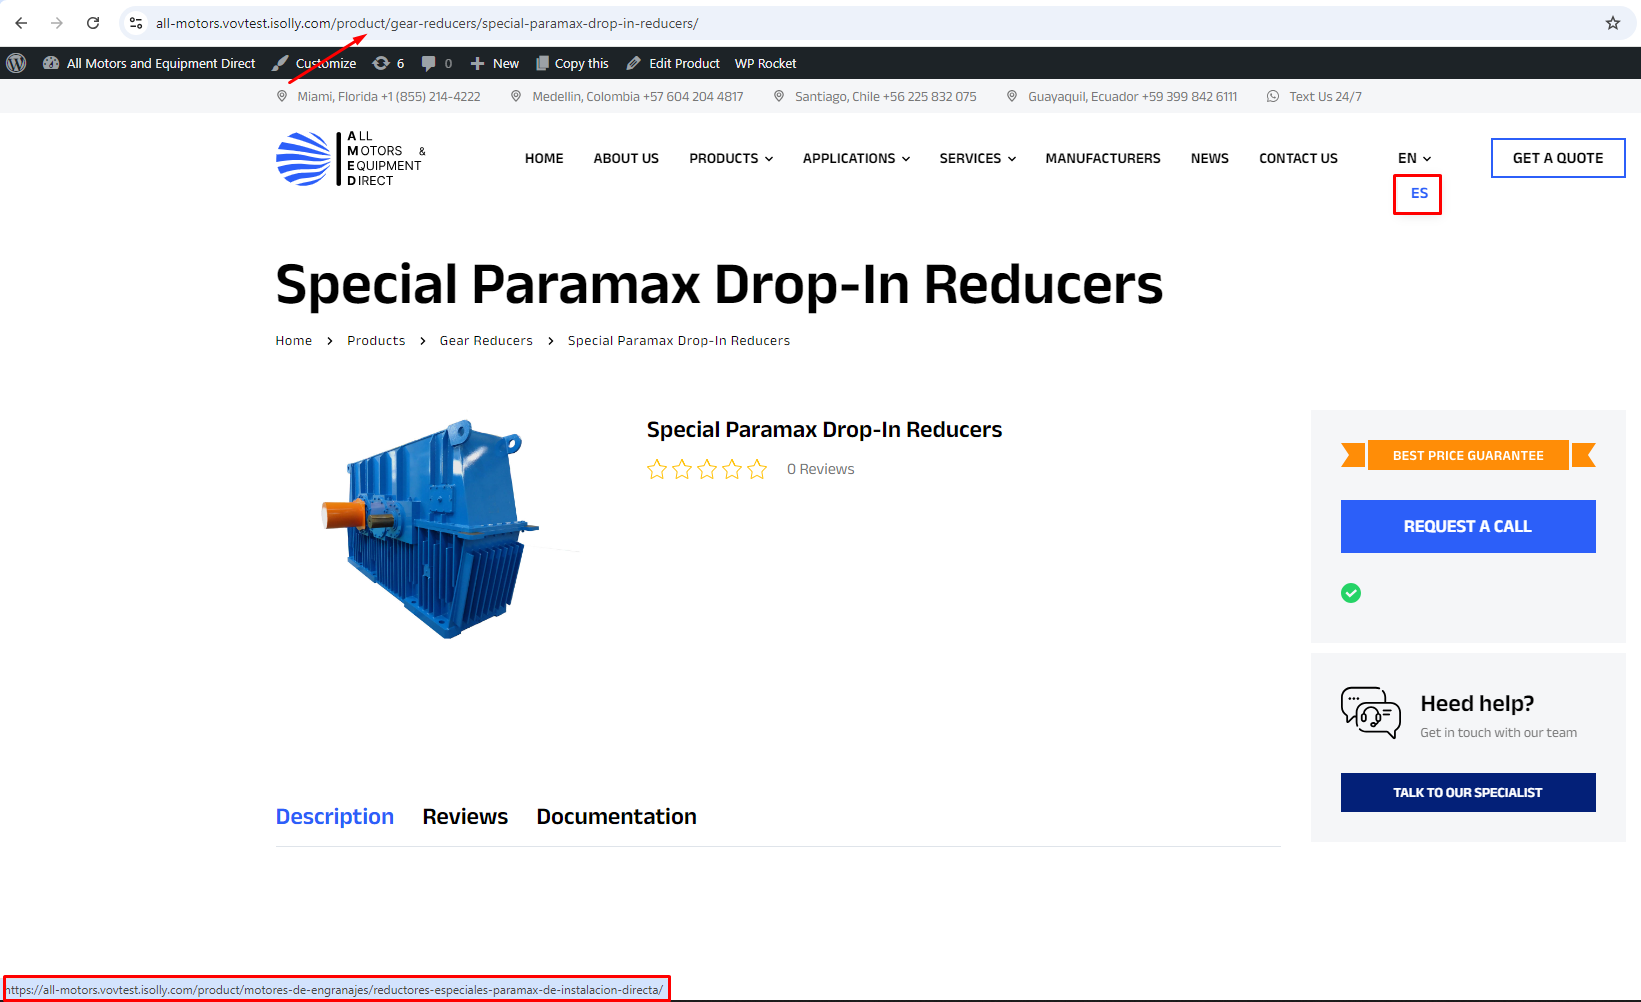Click the browser address bar URL
The height and width of the screenshot is (1002, 1641).
[x=427, y=23]
